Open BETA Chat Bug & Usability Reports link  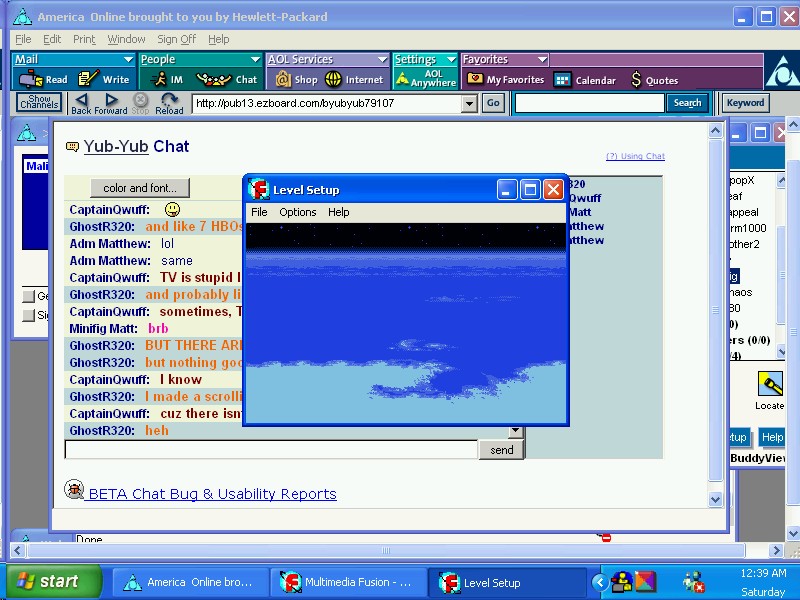pyautogui.click(x=212, y=494)
